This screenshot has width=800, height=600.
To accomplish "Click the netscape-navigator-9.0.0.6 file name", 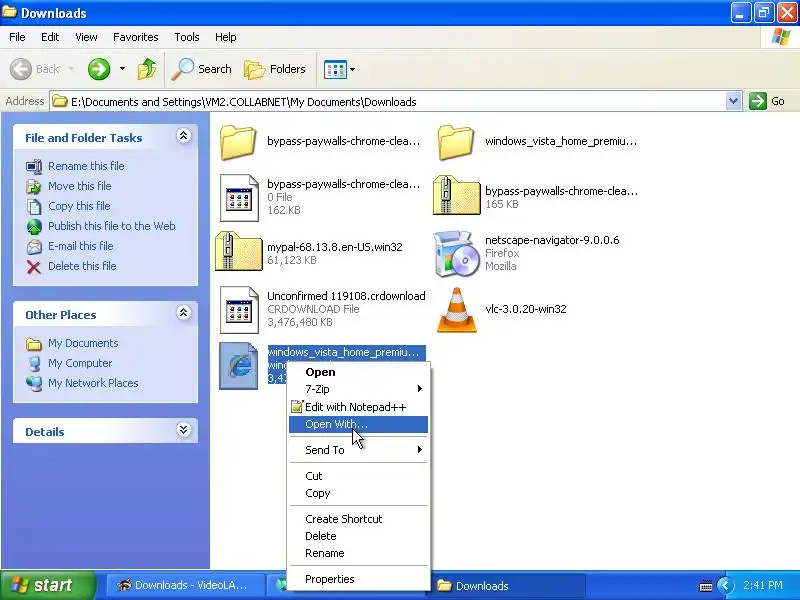I will pos(552,240).
